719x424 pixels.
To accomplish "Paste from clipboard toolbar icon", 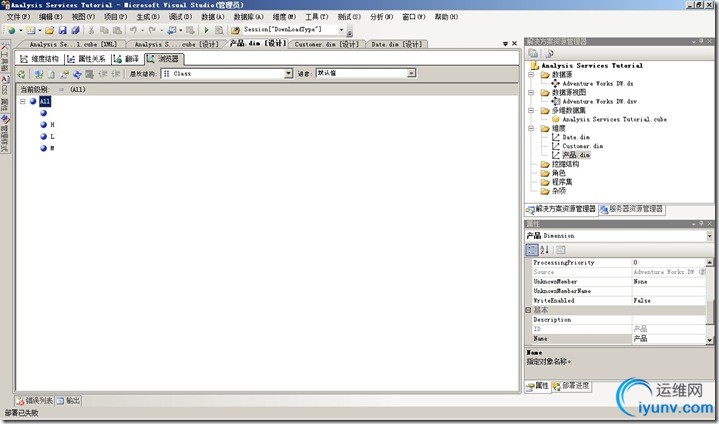I will click(x=117, y=30).
